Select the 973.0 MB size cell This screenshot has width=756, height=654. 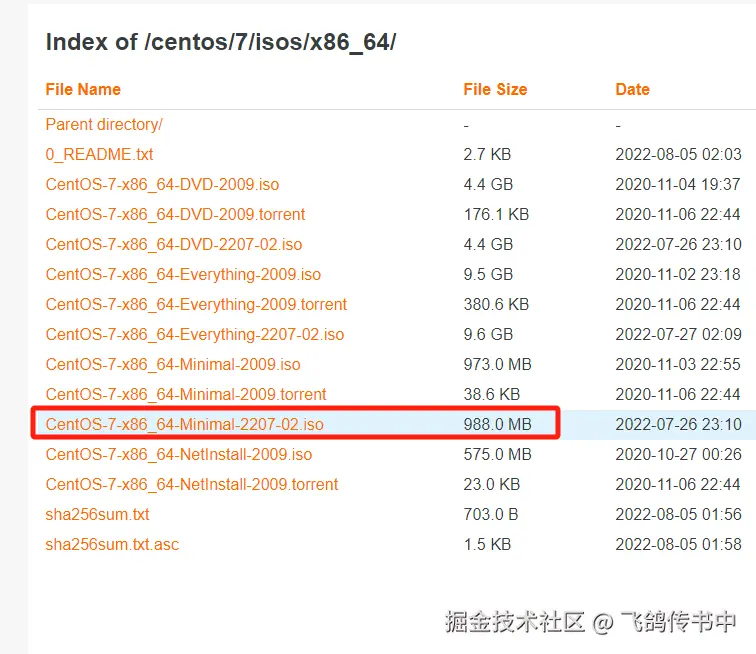[x=498, y=364]
